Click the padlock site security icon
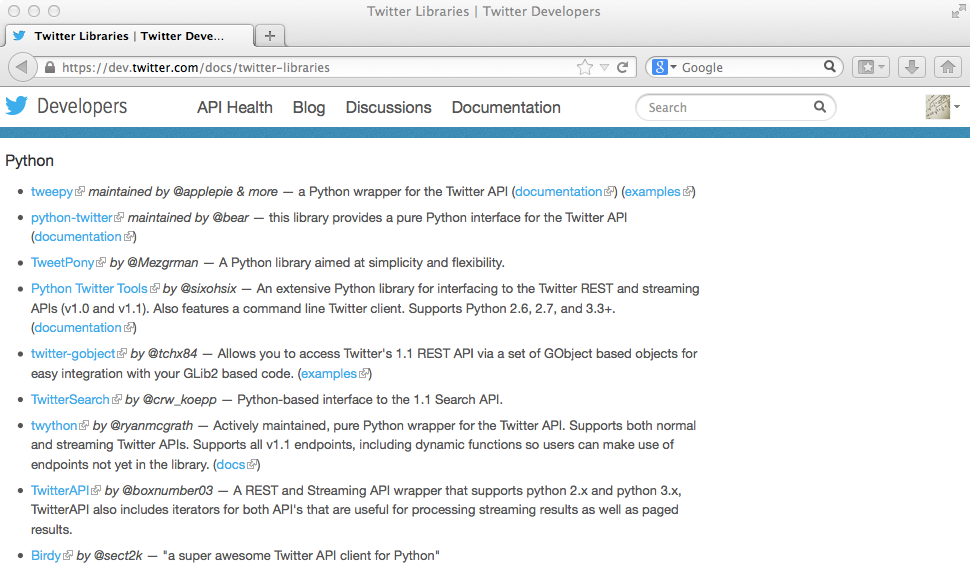This screenshot has height=579, width=970. point(50,67)
